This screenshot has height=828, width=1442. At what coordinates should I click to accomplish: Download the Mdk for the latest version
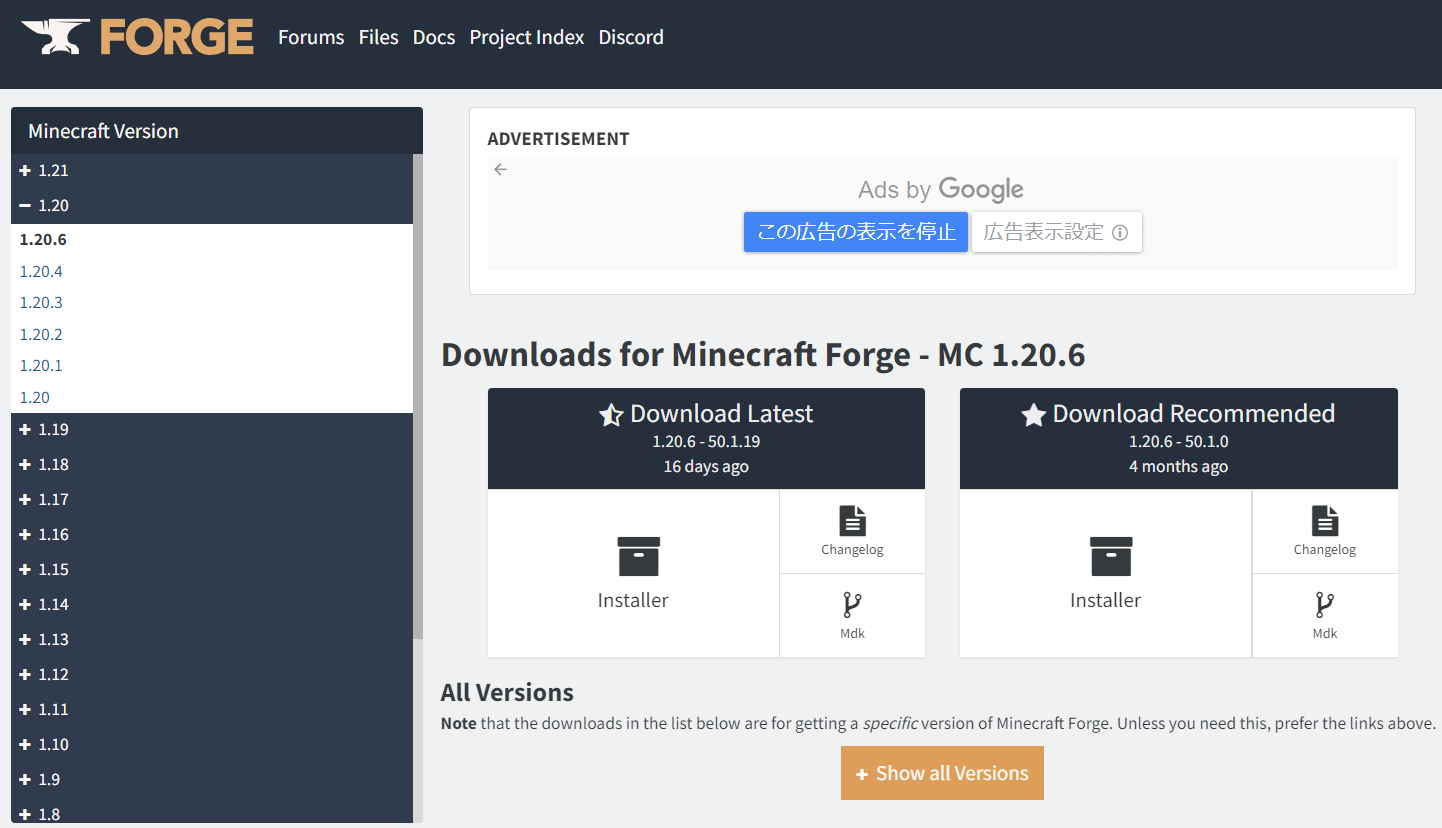pyautogui.click(x=851, y=615)
